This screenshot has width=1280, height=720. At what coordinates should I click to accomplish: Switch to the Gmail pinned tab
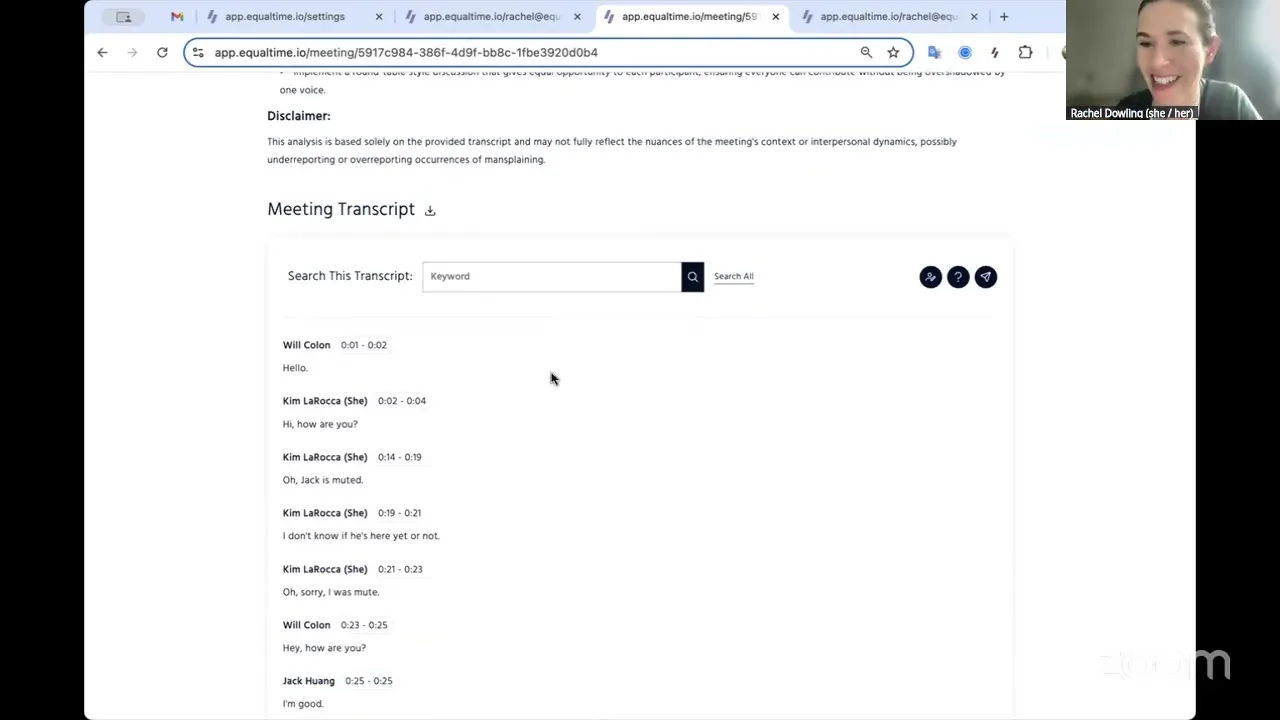point(177,16)
